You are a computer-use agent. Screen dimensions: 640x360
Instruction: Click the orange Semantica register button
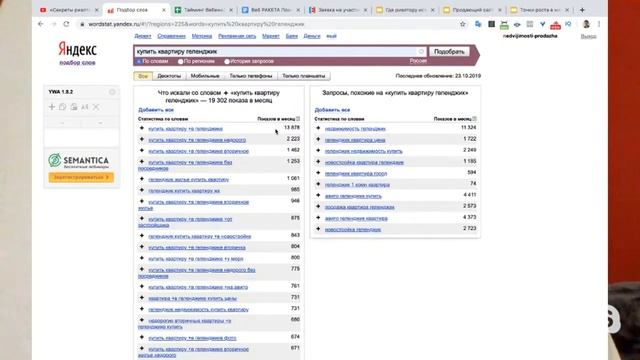[x=81, y=177]
